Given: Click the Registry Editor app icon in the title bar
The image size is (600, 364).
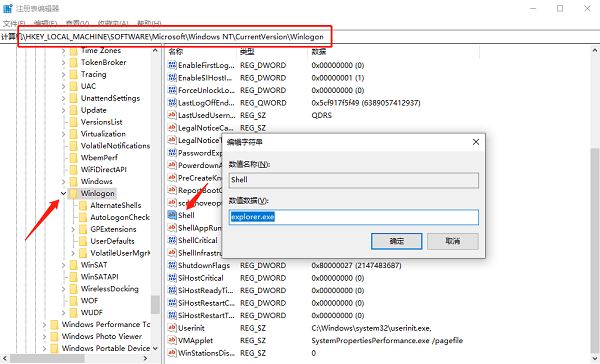Looking at the screenshot, I should point(8,8).
